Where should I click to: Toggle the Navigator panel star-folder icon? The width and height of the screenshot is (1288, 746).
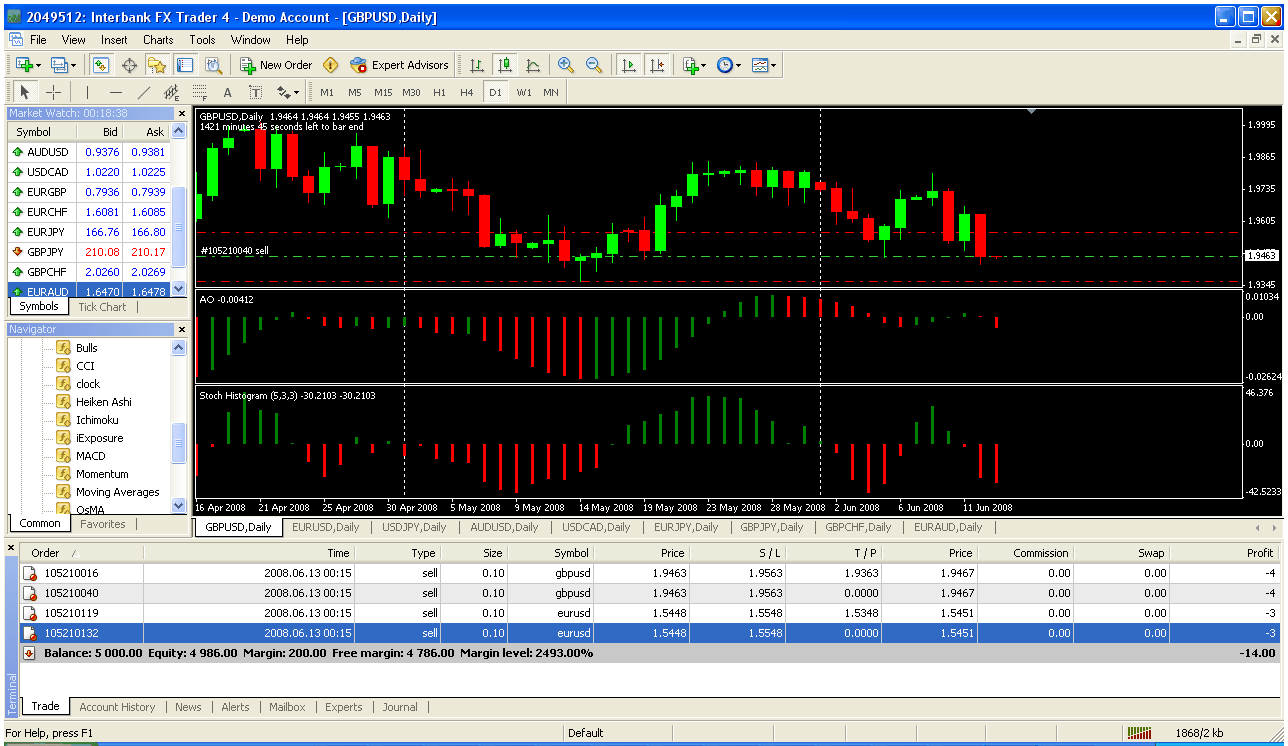(157, 65)
